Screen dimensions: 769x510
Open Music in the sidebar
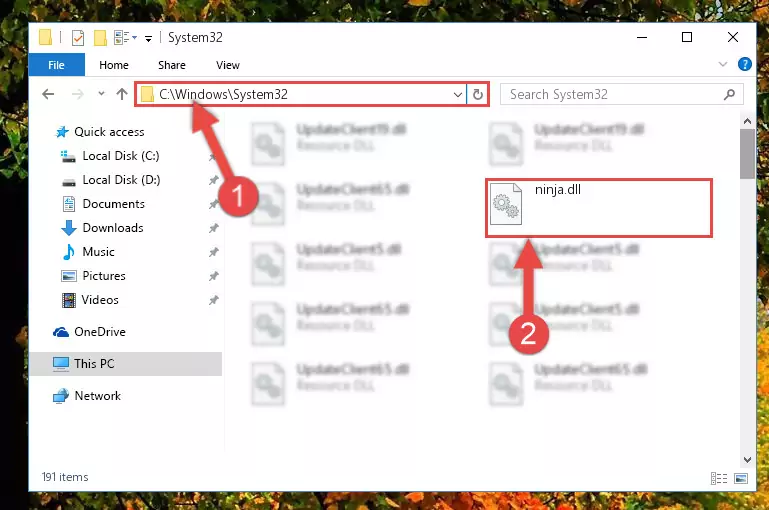(98, 252)
